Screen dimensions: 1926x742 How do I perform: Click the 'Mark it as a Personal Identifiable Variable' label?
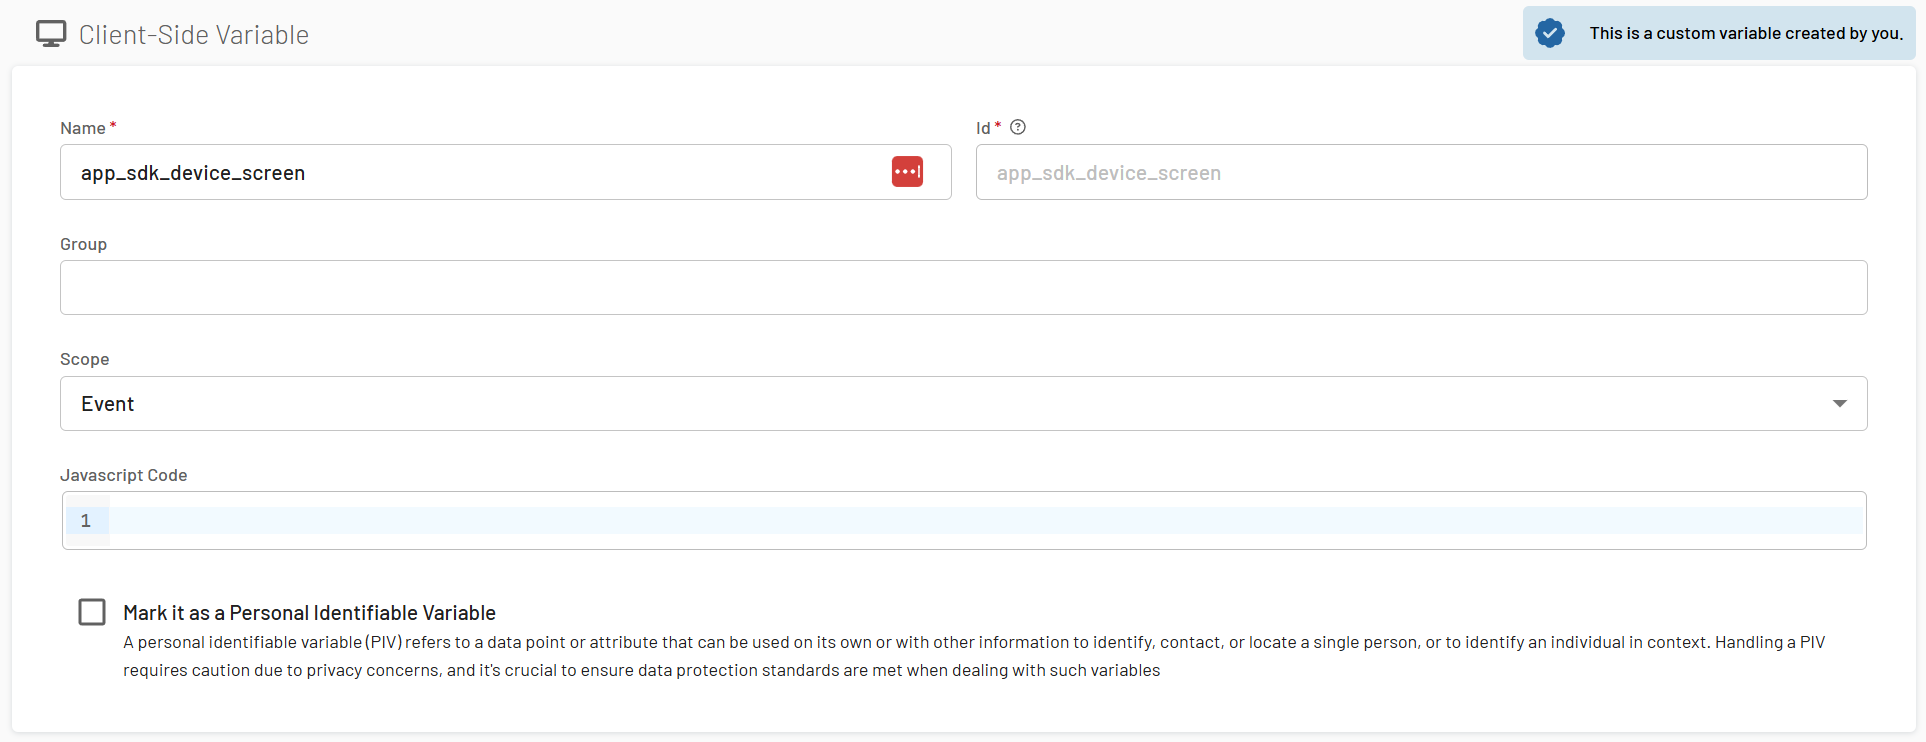309,613
